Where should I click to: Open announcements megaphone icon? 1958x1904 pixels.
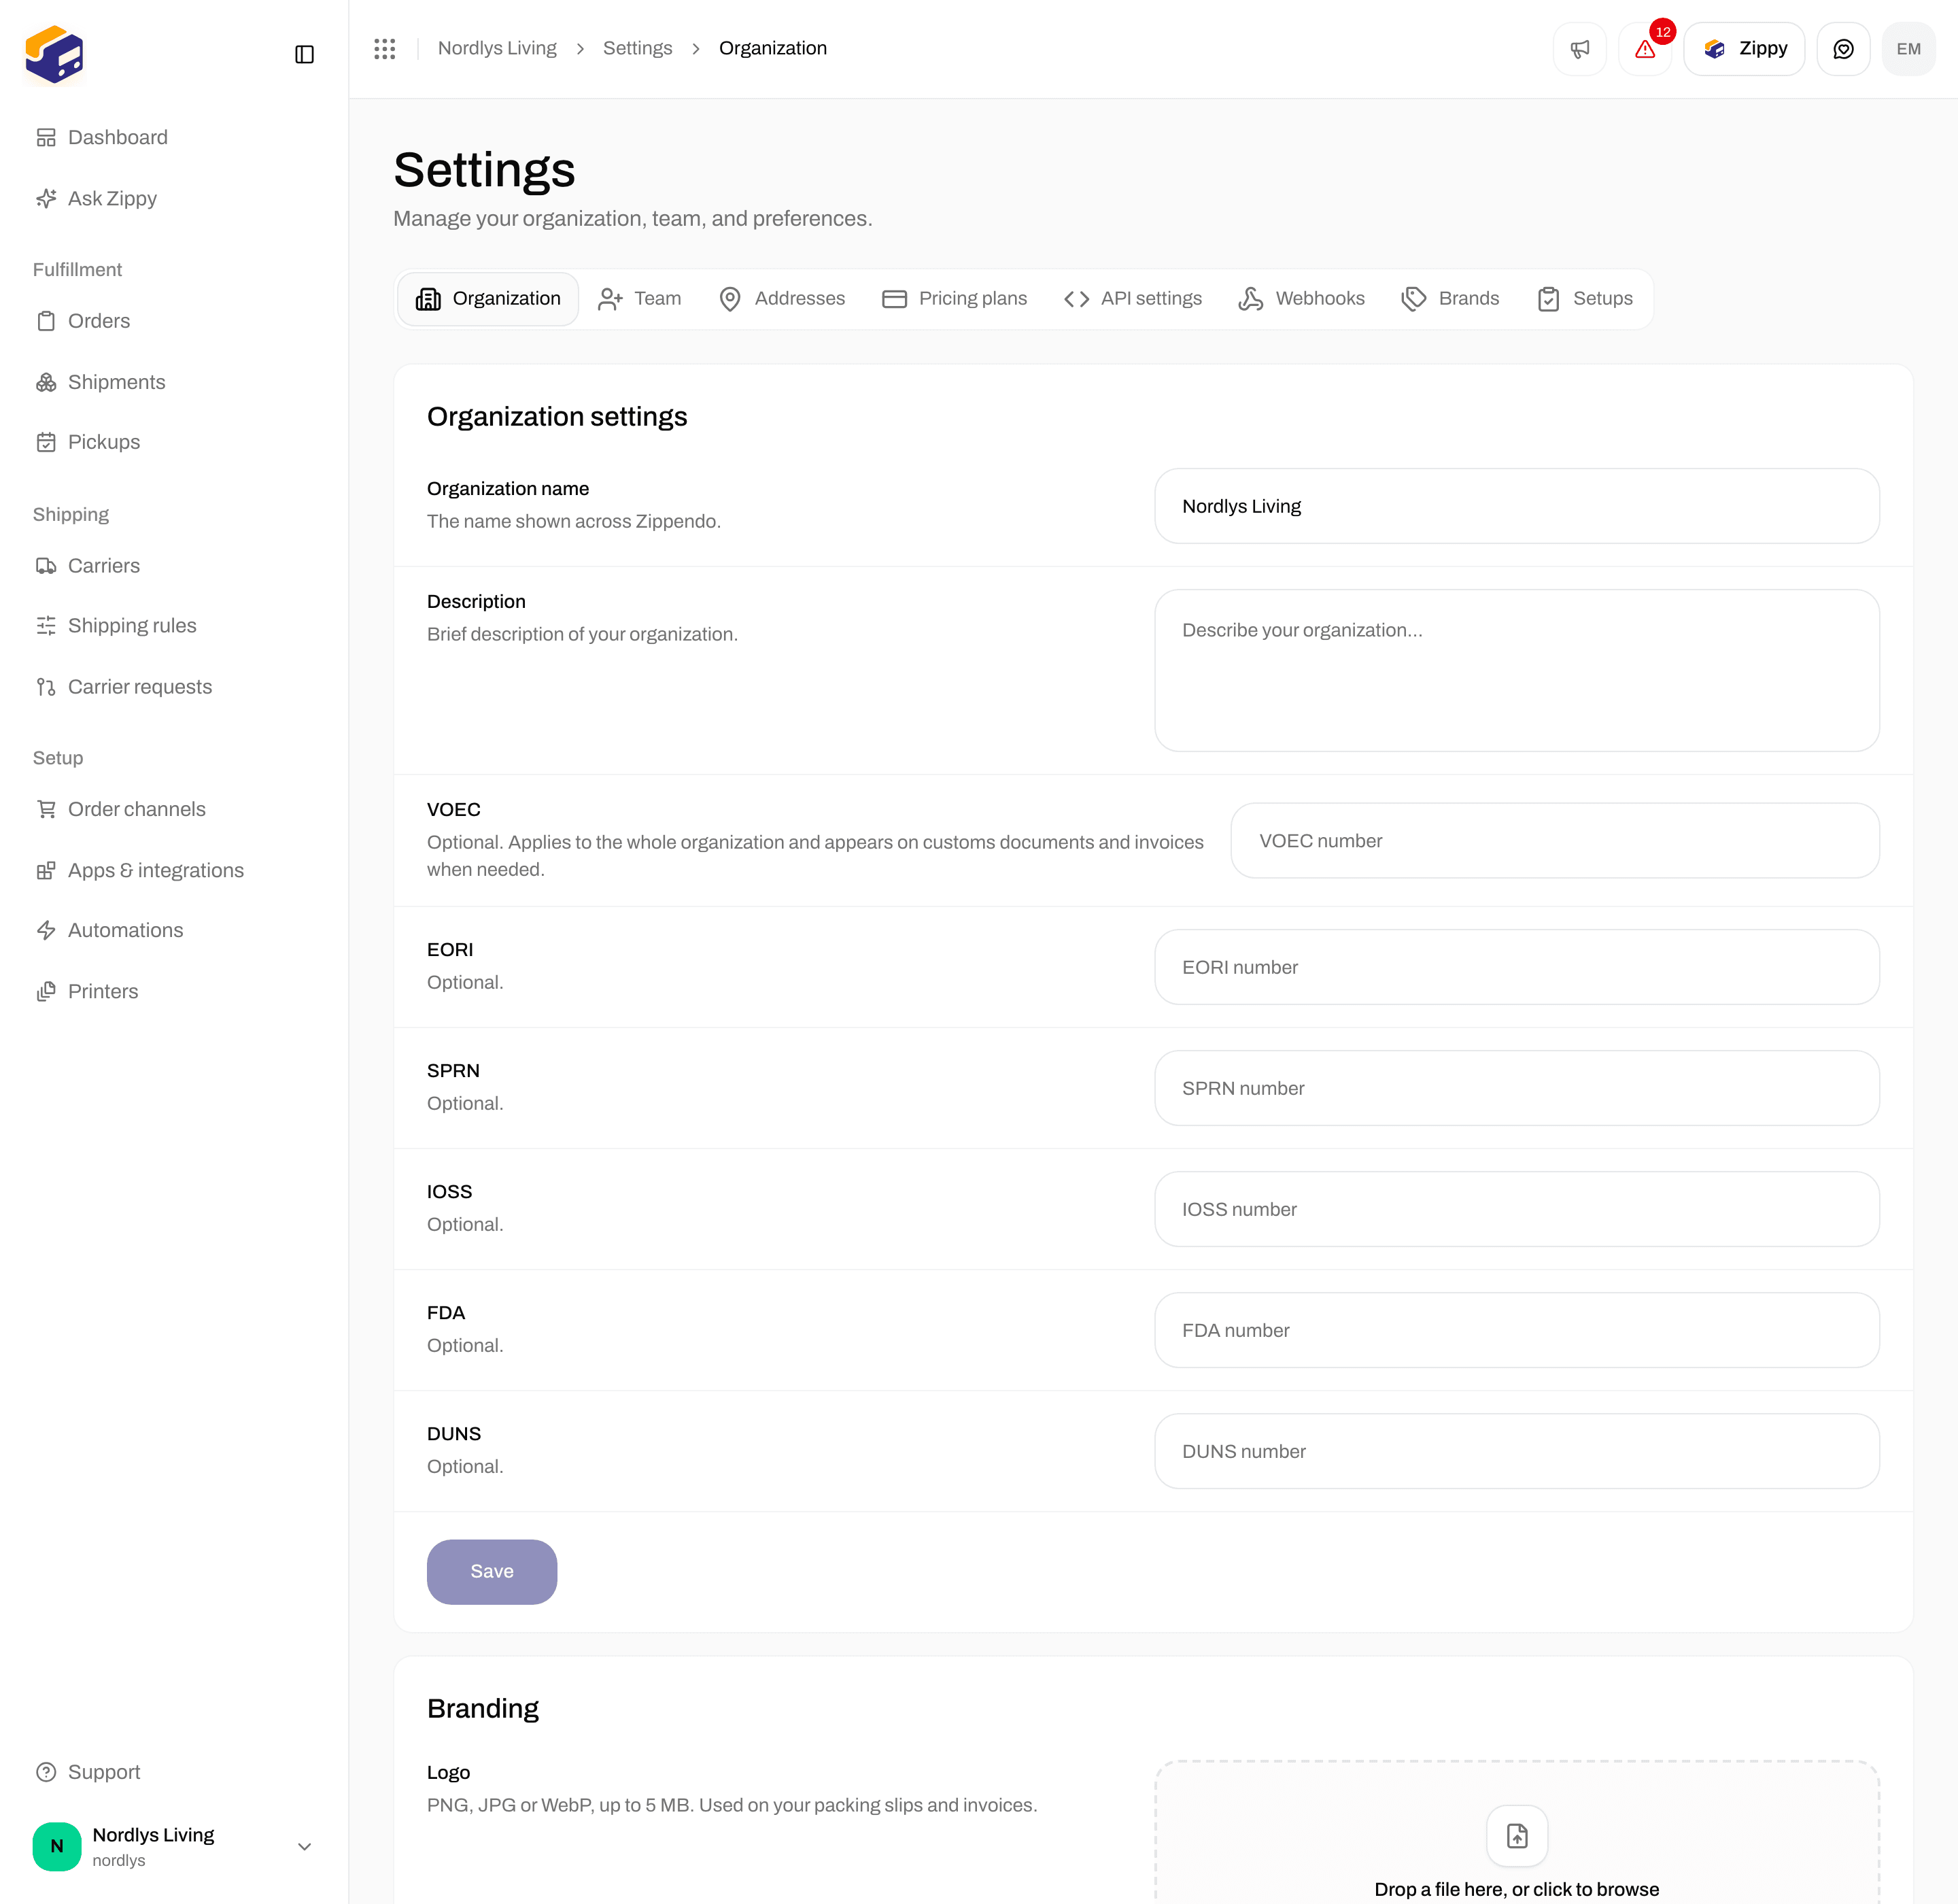tap(1580, 49)
